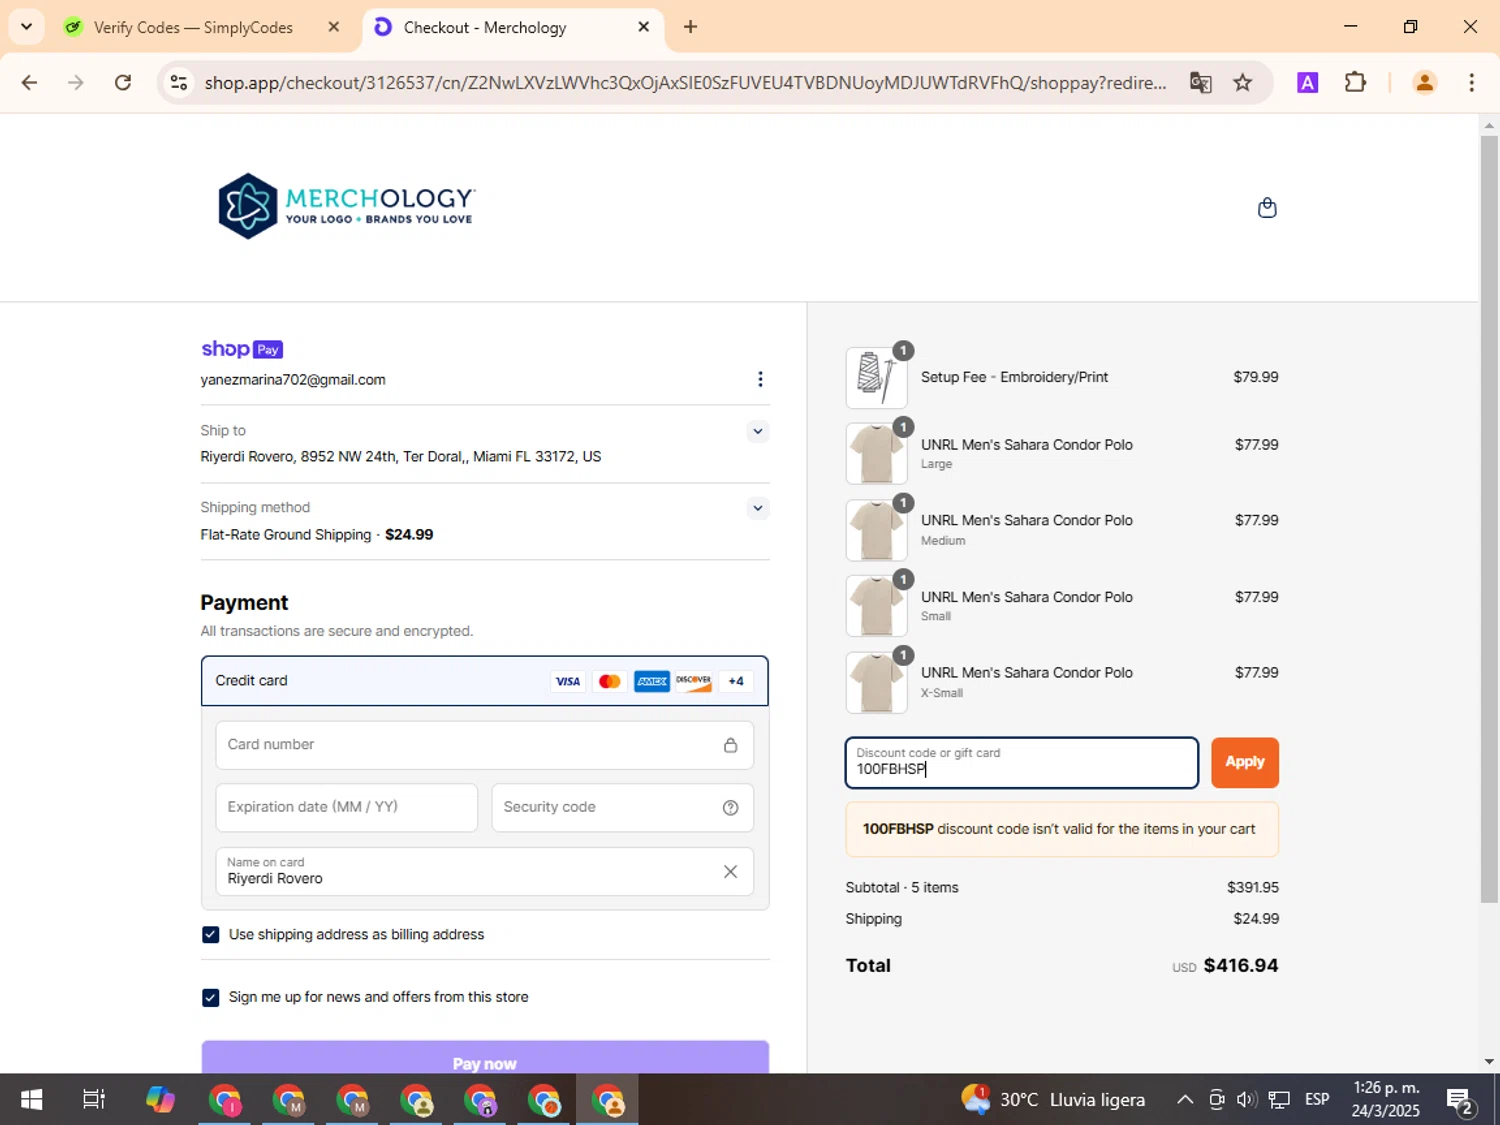This screenshot has height=1125, width=1500.
Task: Click the Discover card icon
Action: 693,681
